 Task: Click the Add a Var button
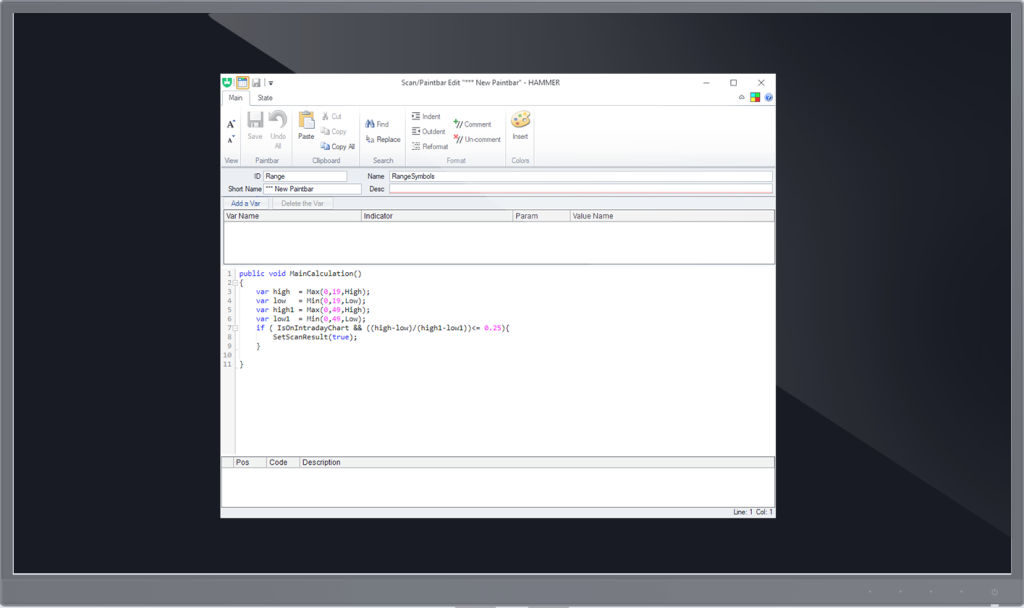pyautogui.click(x=246, y=203)
